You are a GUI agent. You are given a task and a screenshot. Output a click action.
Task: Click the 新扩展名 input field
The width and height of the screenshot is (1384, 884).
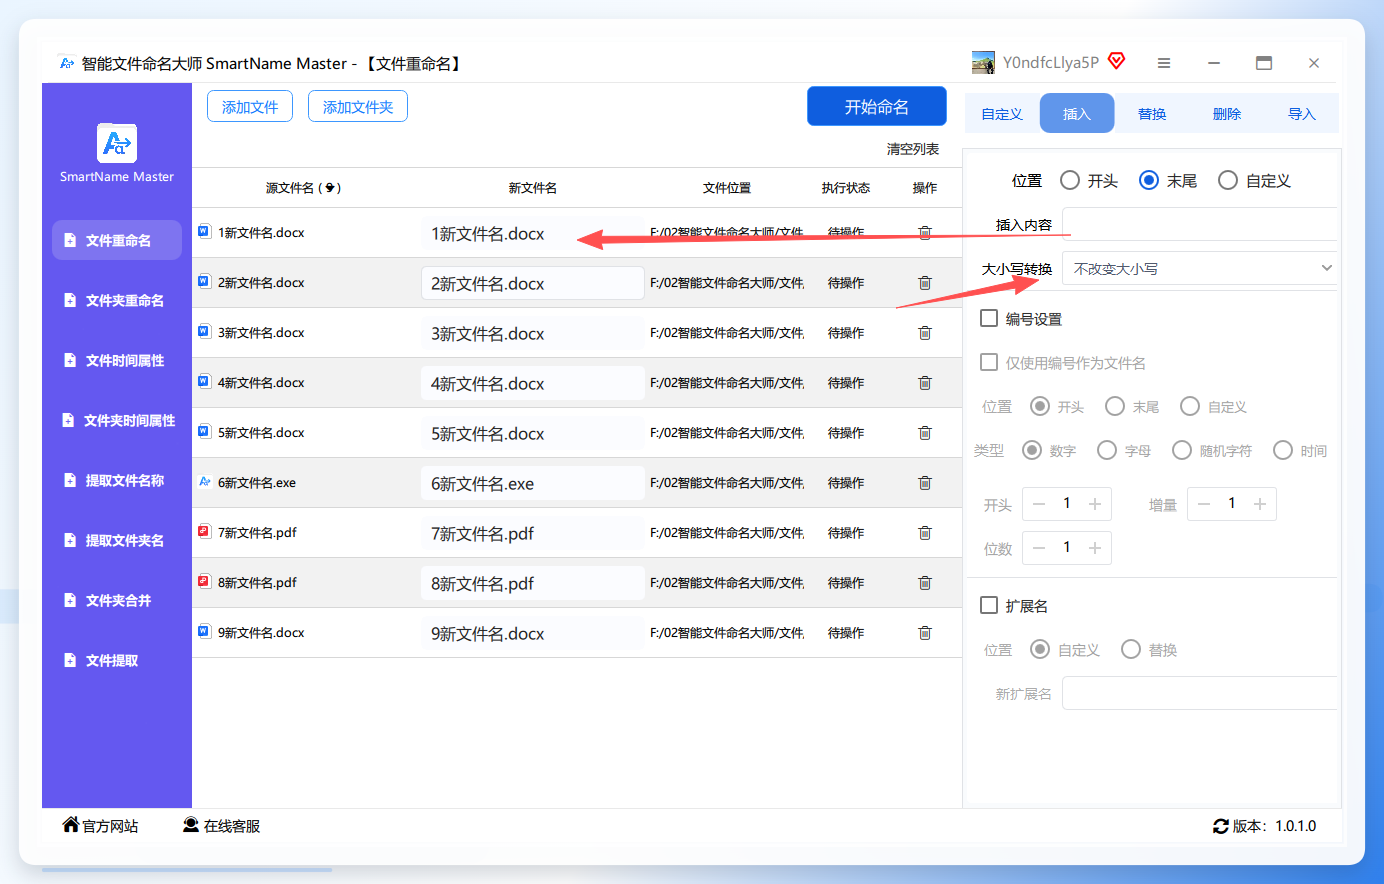1200,693
